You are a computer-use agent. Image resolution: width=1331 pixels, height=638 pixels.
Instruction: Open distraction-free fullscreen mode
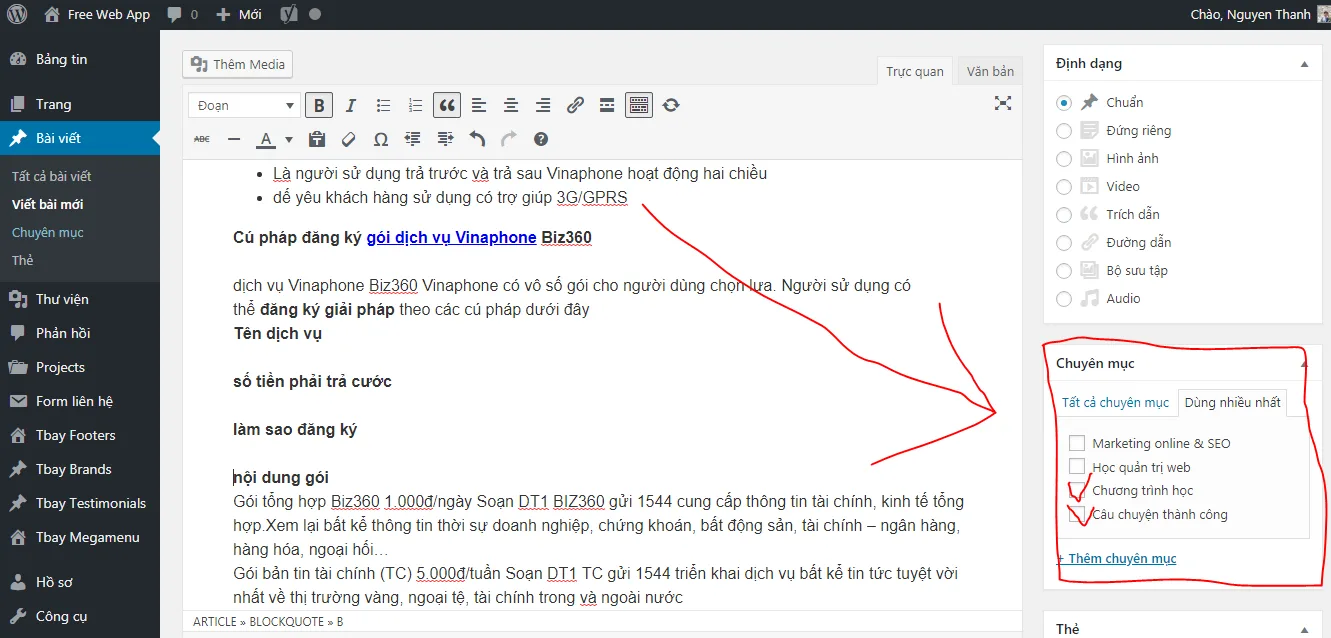(x=1003, y=103)
